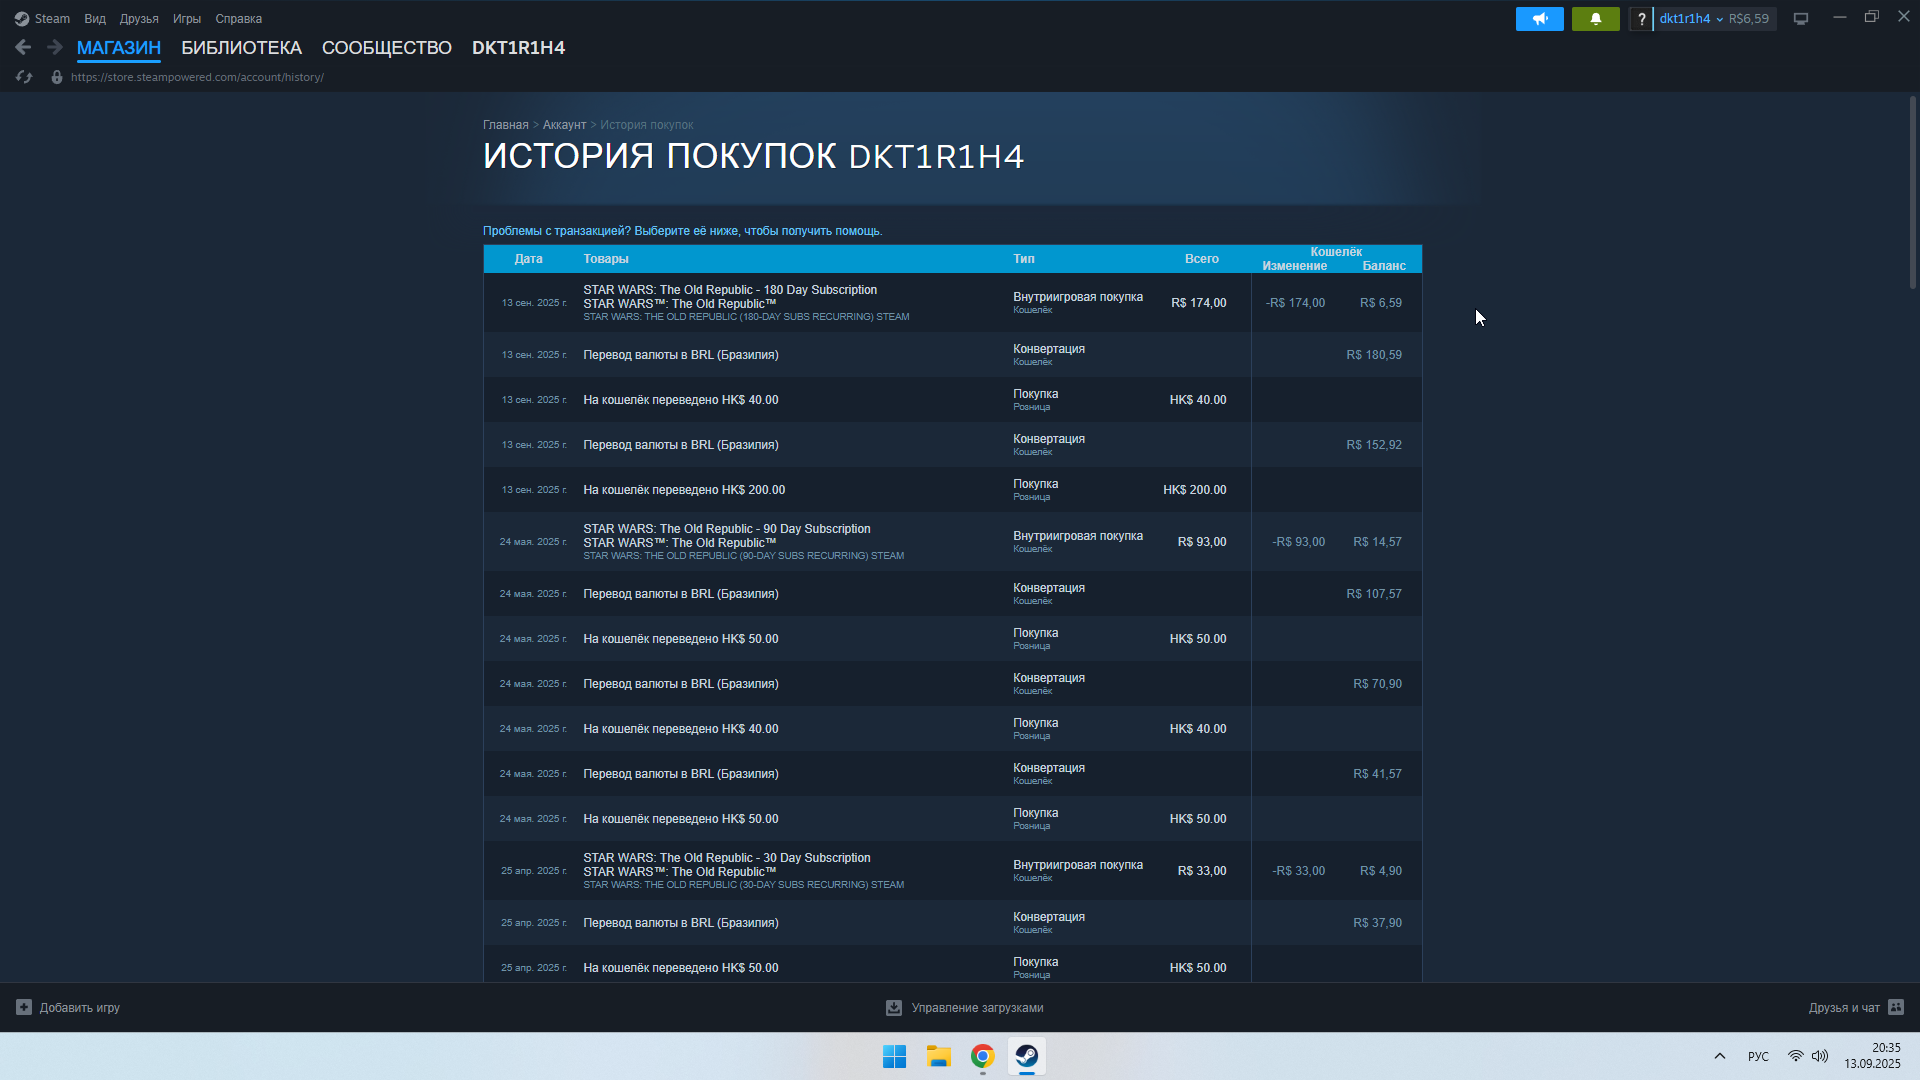Select the conversion row with balance R$ 180,59

click(952, 355)
